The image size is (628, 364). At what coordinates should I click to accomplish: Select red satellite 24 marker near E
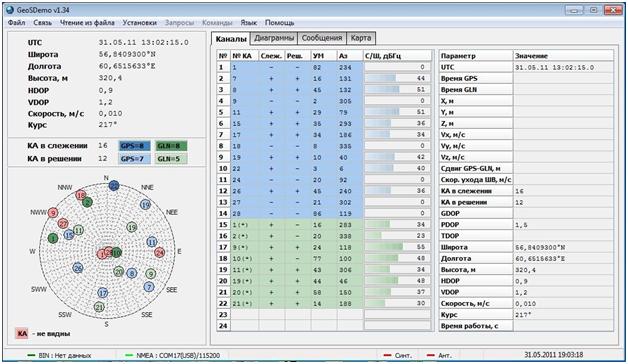160,252
